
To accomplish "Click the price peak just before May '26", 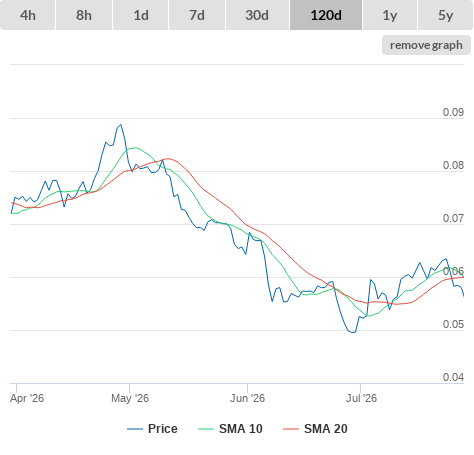I will coord(121,125).
